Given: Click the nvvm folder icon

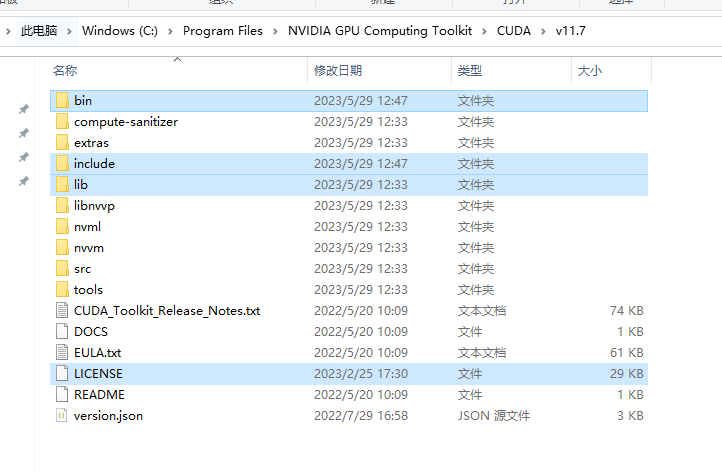Looking at the screenshot, I should tap(62, 248).
